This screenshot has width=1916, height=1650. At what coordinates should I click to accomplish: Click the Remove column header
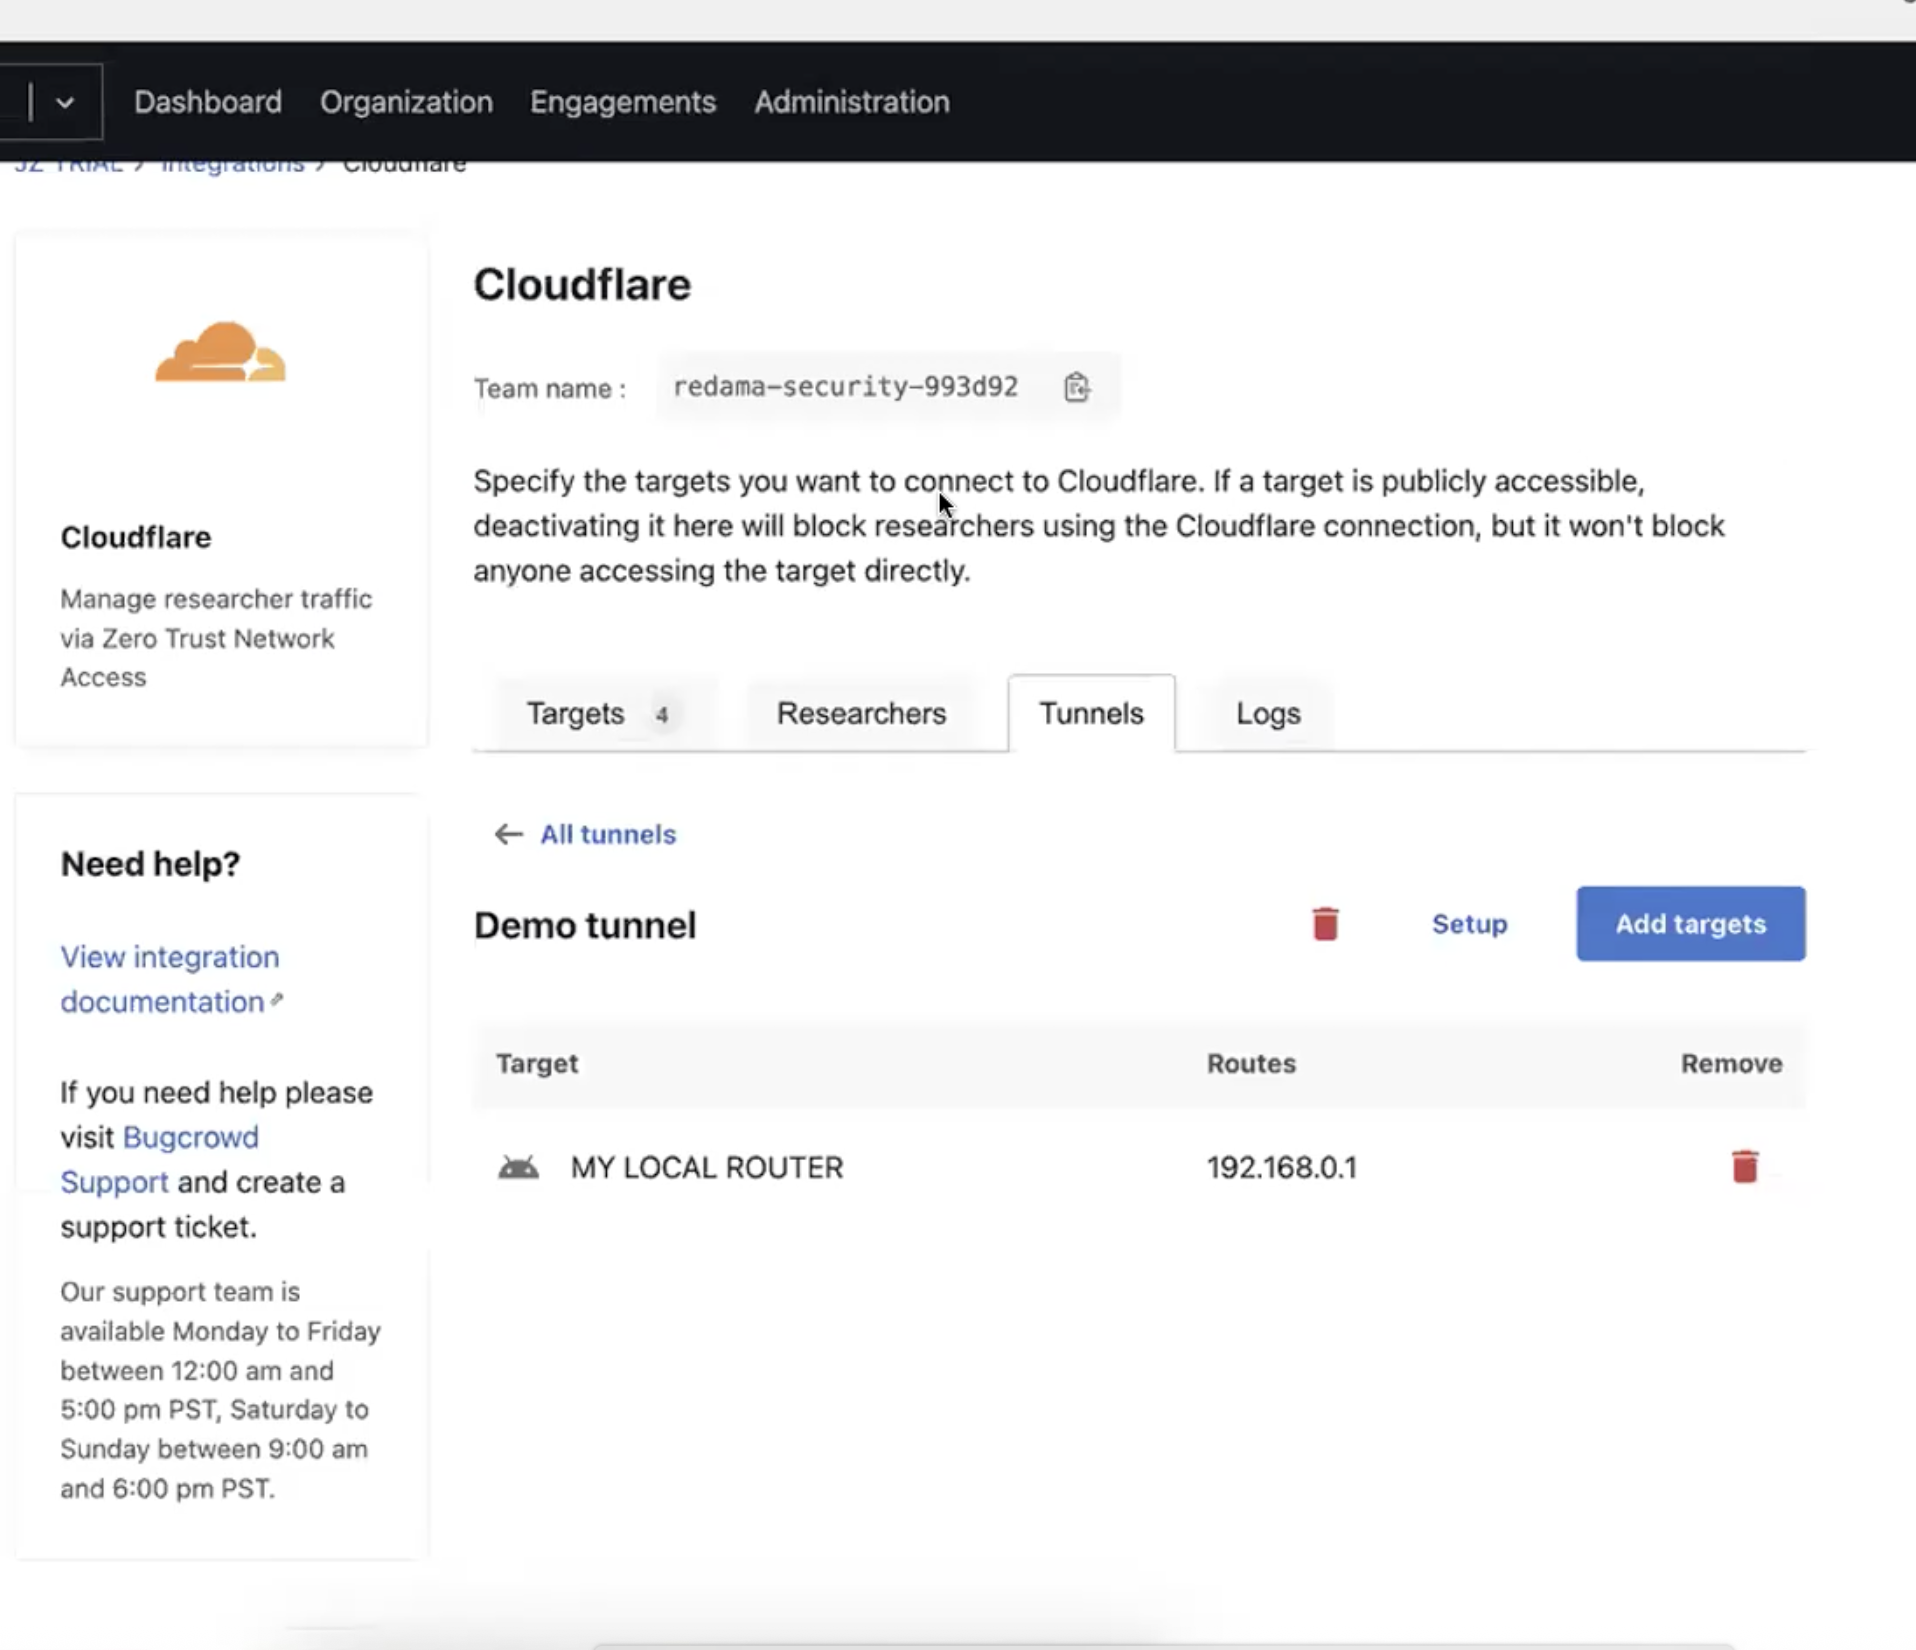tap(1731, 1063)
